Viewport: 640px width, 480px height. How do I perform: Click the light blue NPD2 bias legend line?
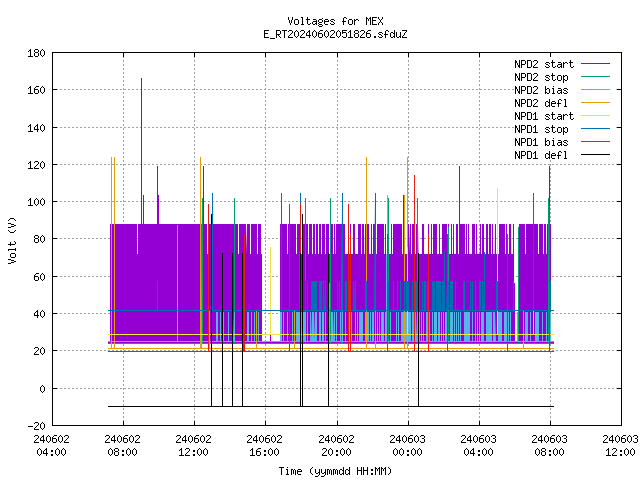click(x=595, y=90)
